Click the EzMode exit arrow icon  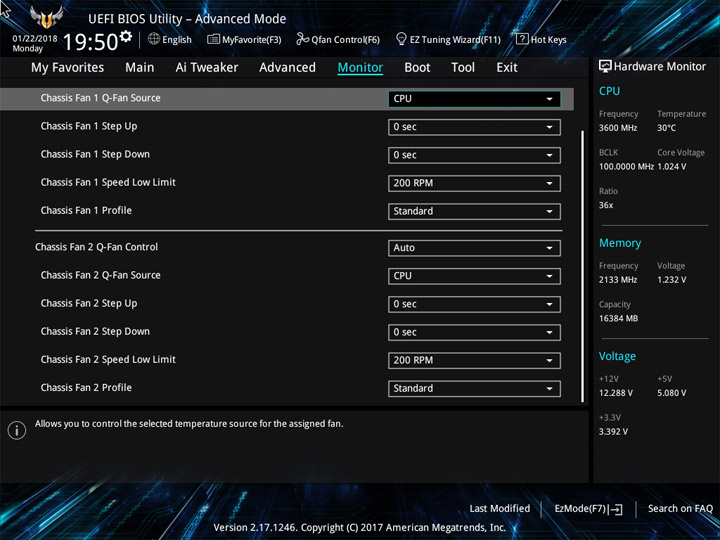pos(616,509)
